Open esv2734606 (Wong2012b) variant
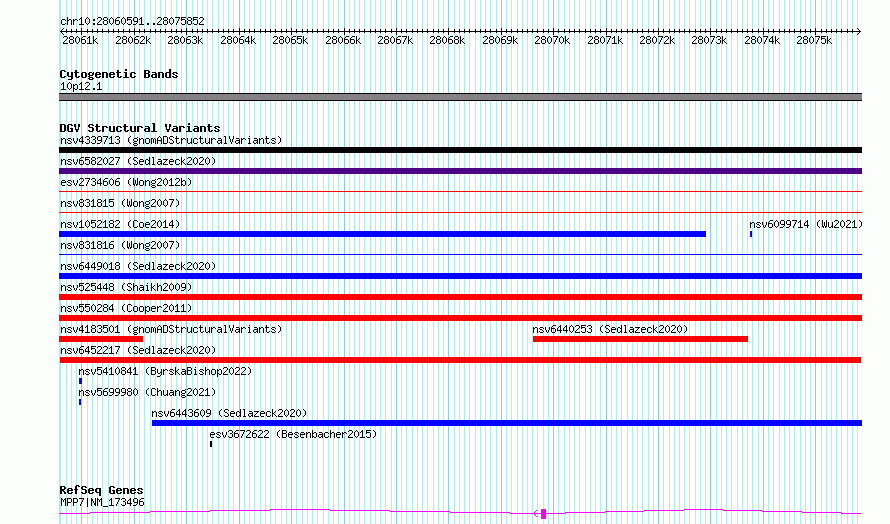Viewport: 890px width, 524px height. (126, 182)
